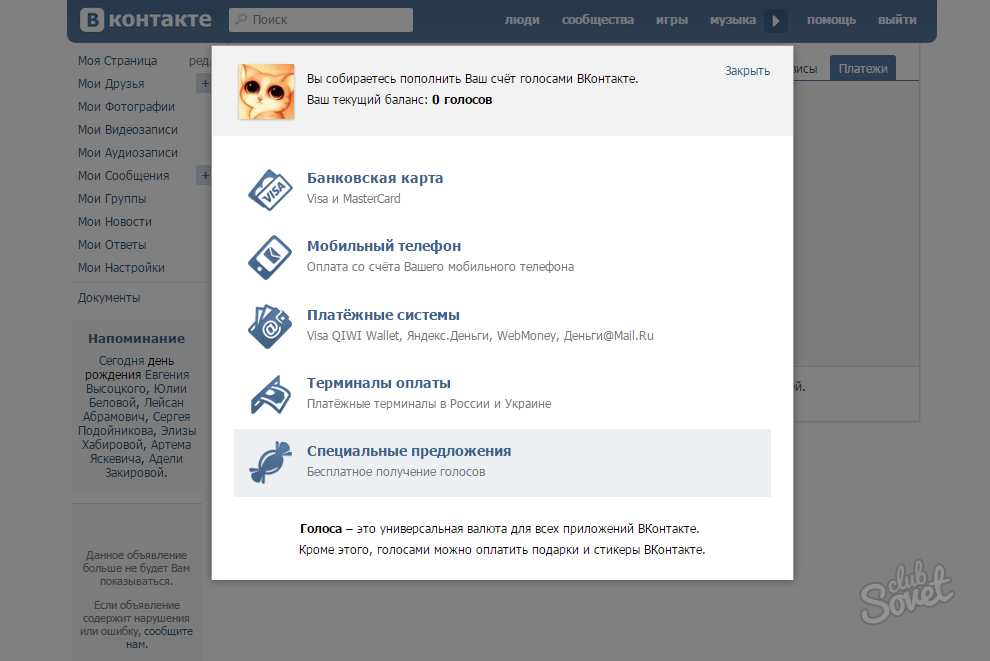The width and height of the screenshot is (990, 661).
Task: Focus the Поиск search field
Action: coord(321,20)
